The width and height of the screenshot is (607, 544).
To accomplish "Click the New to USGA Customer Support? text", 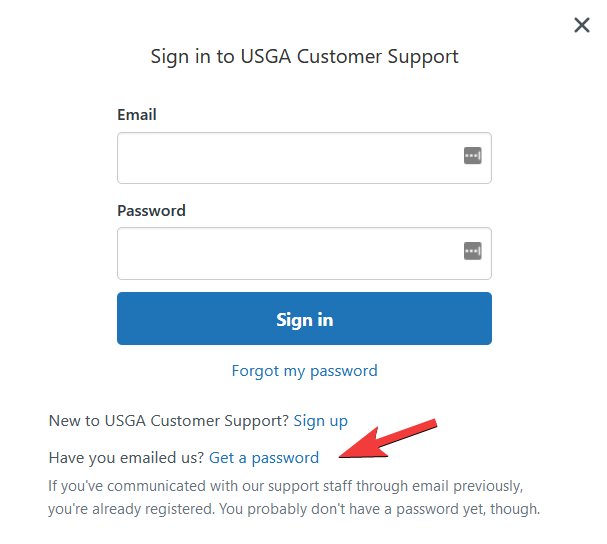I will click(168, 421).
